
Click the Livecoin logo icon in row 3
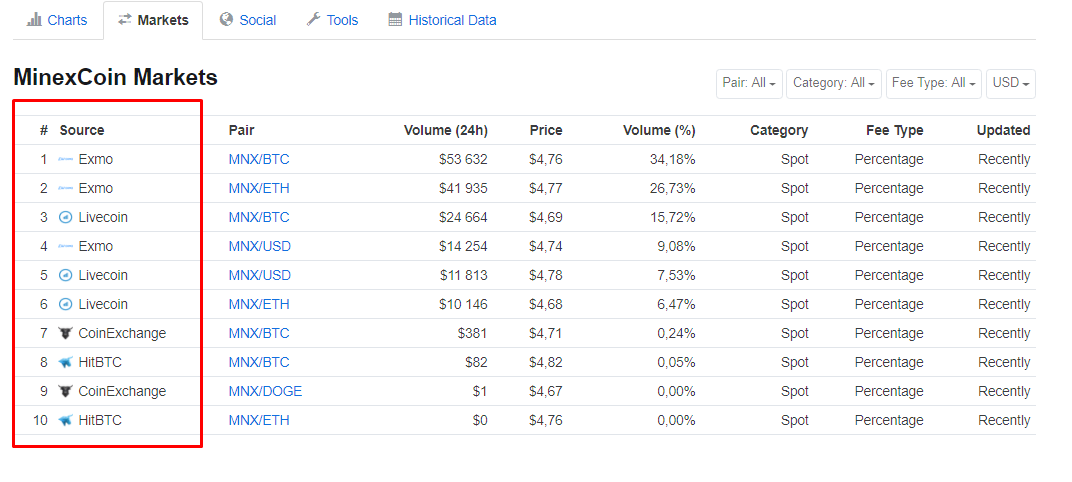click(x=66, y=217)
